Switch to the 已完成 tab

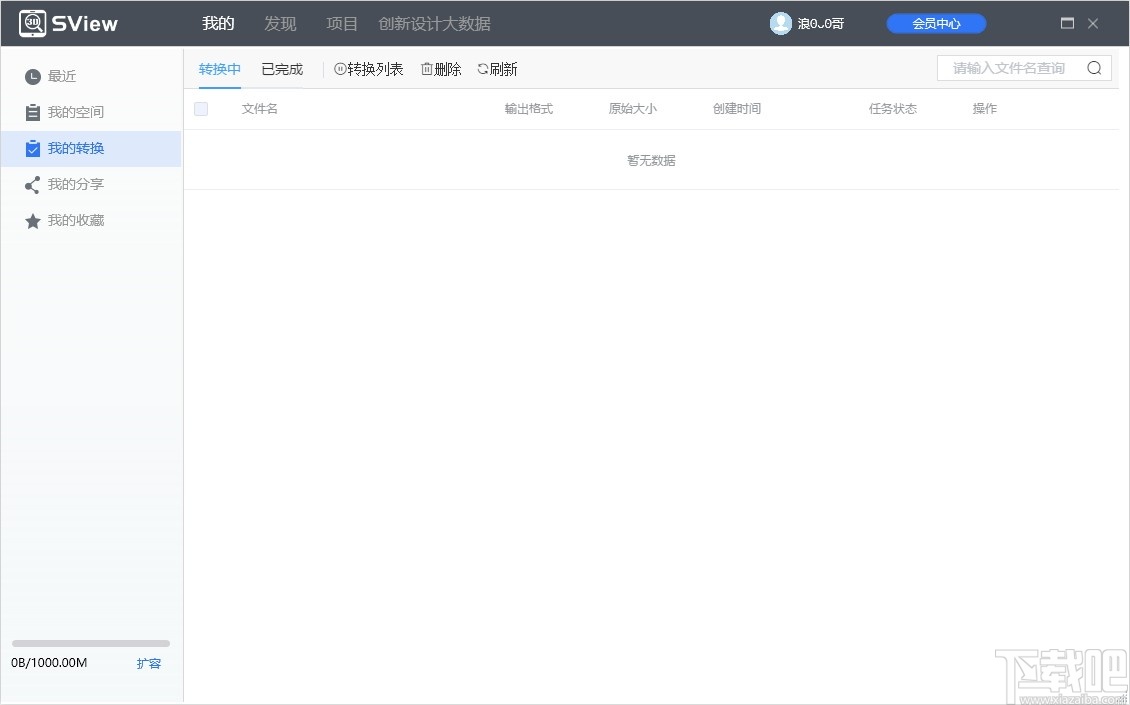point(281,68)
